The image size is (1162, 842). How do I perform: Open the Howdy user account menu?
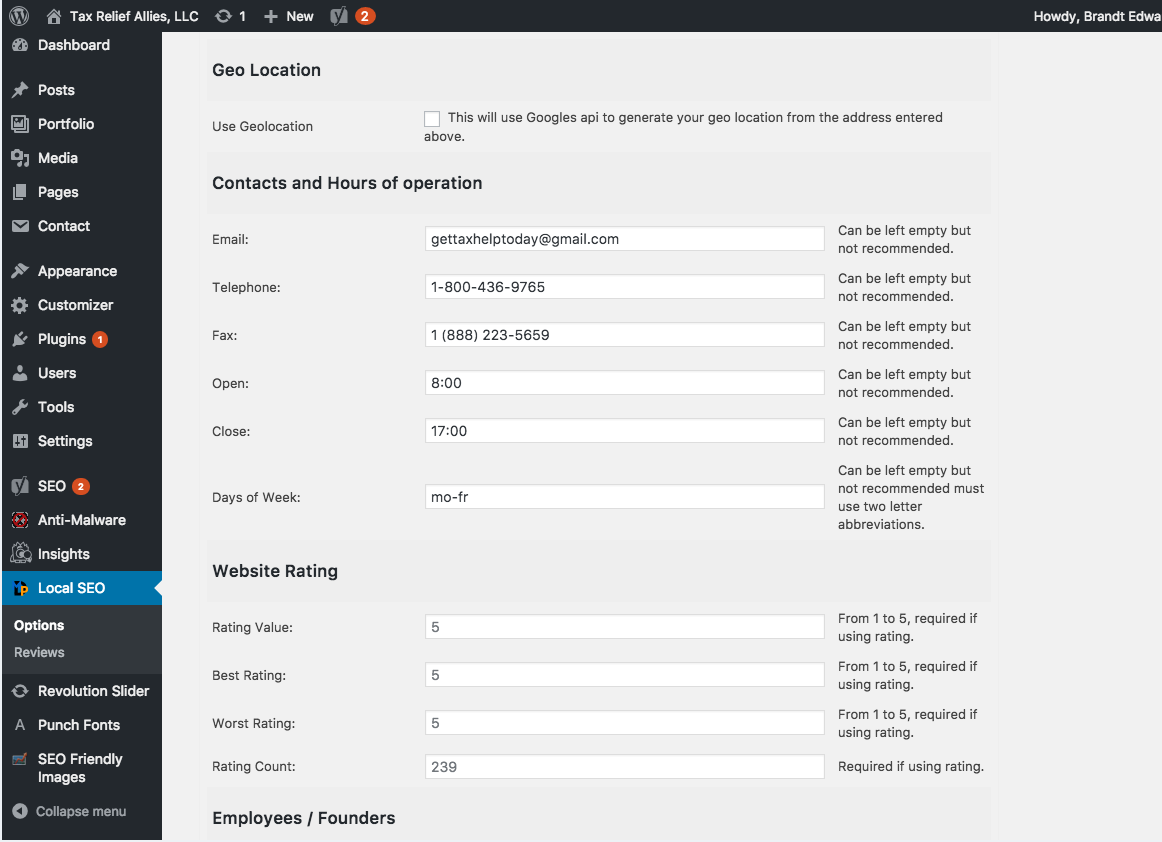[x=1097, y=16]
